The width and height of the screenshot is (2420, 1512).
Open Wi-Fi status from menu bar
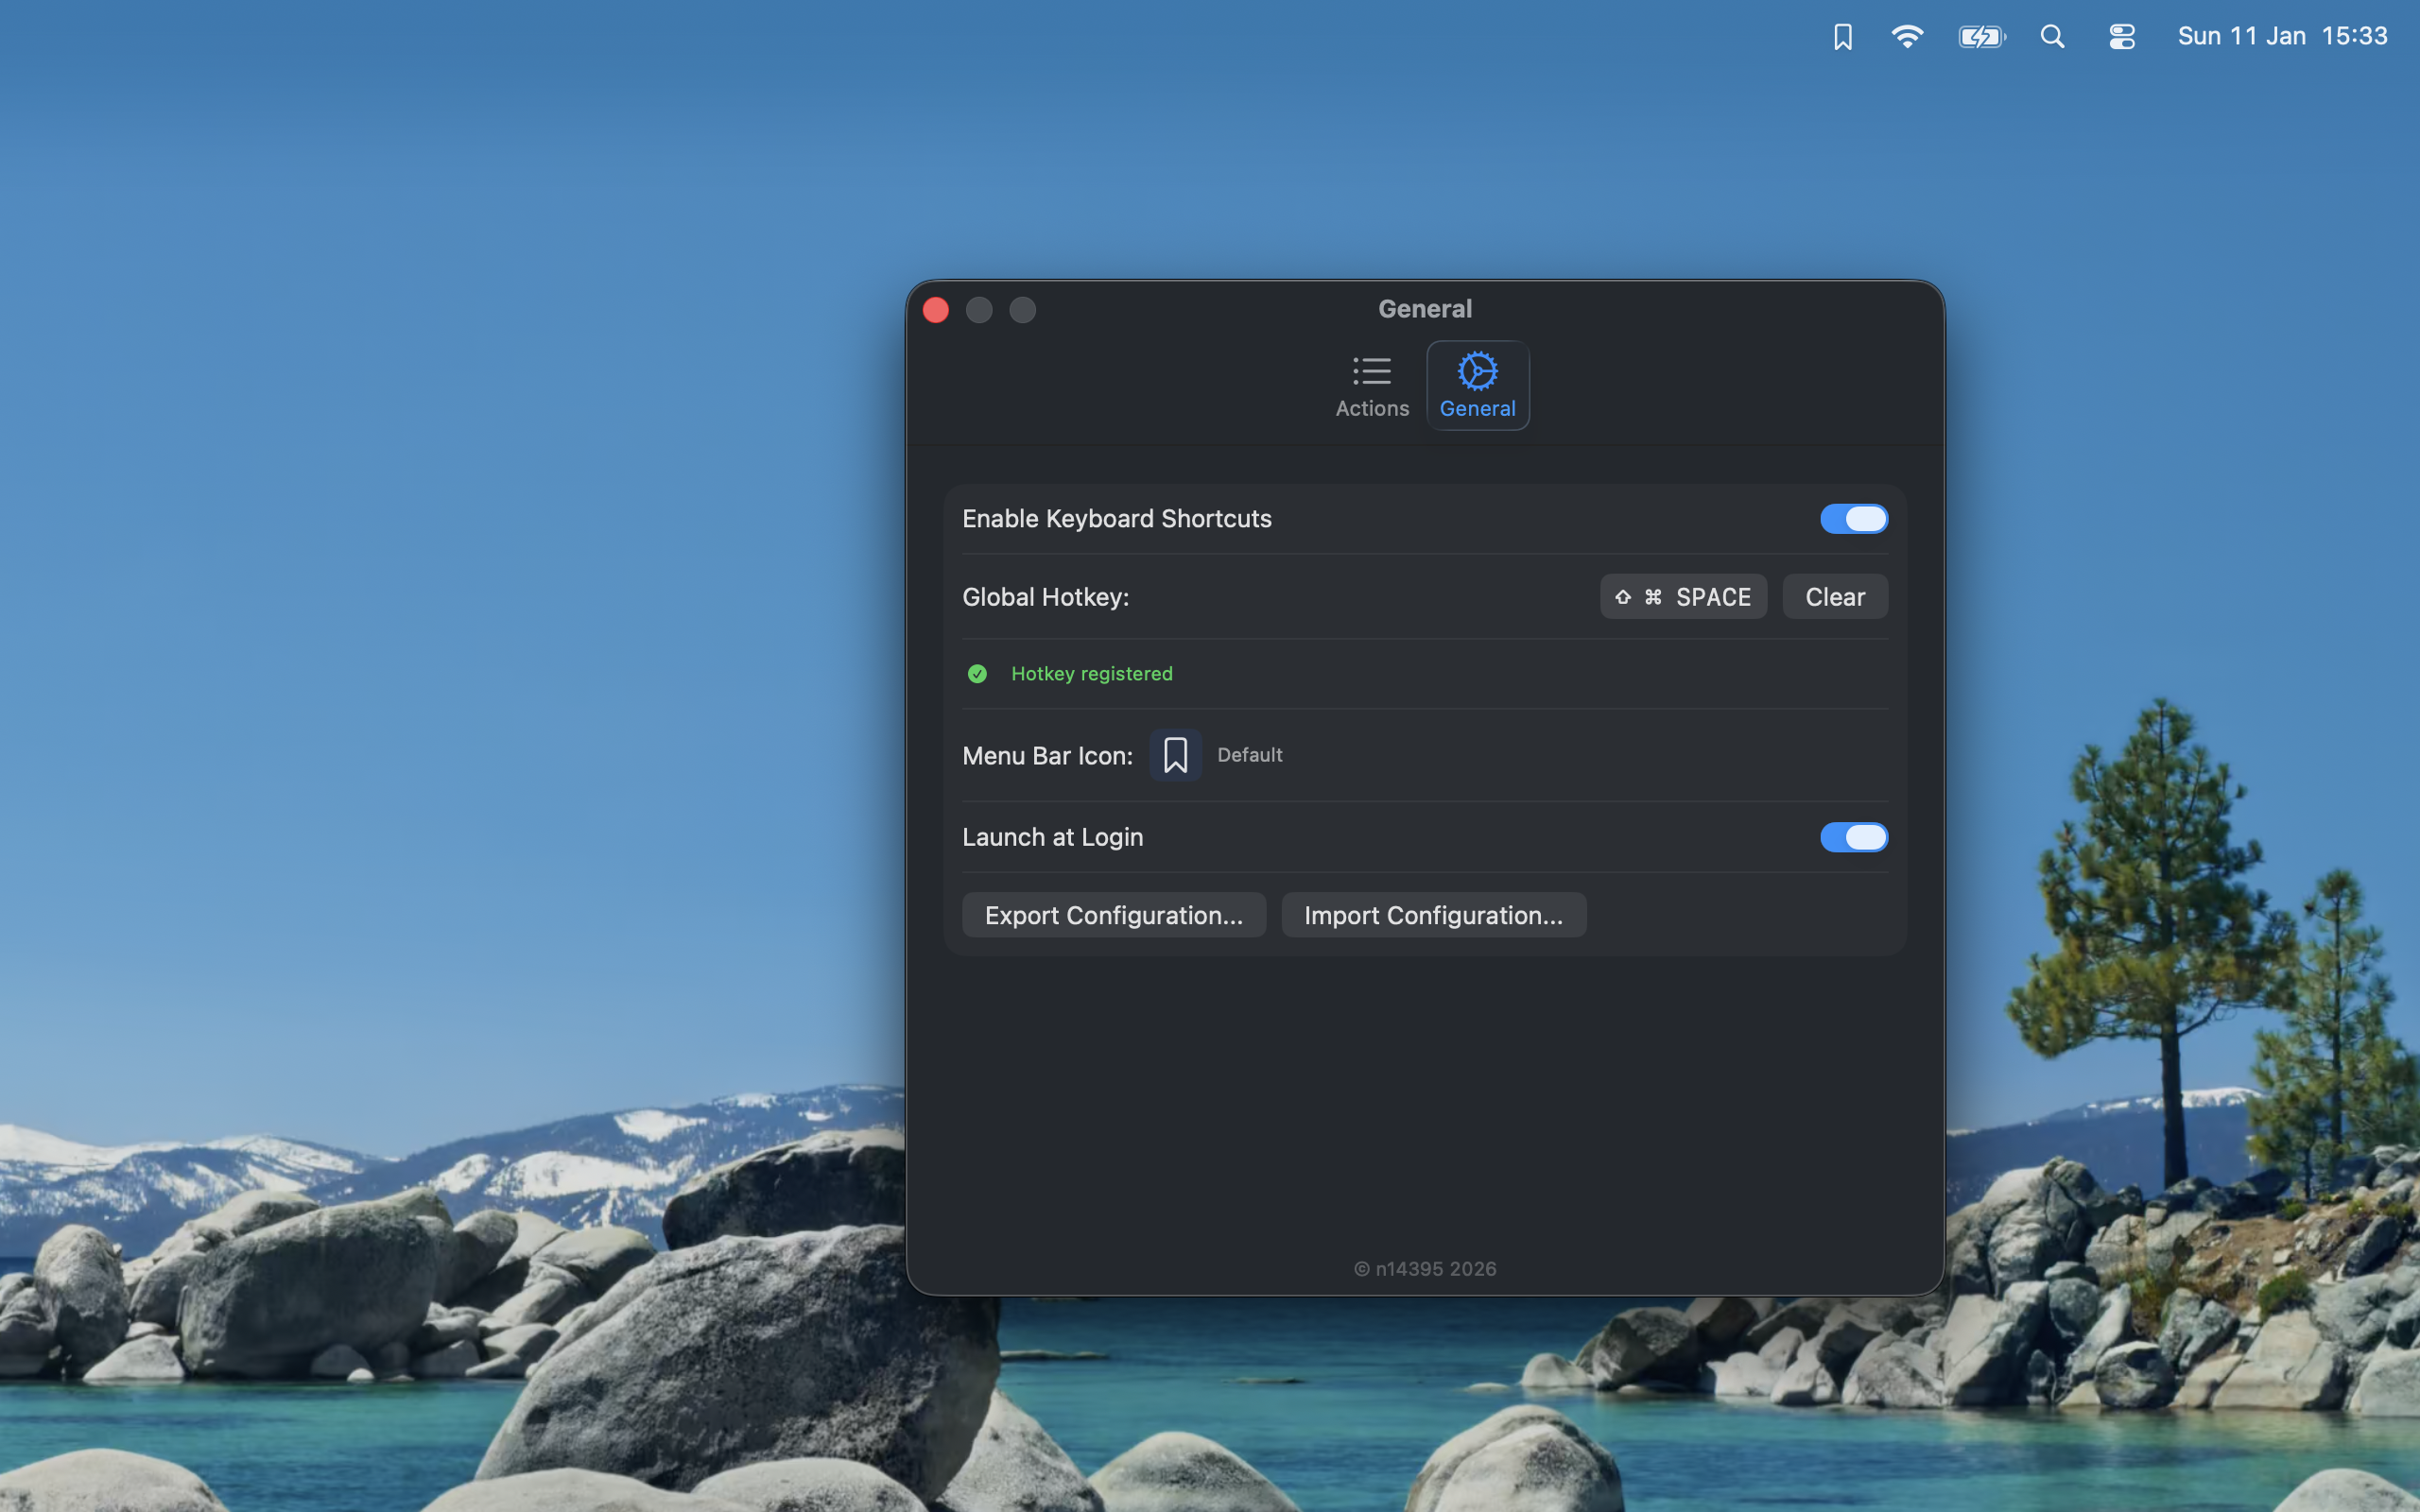pyautogui.click(x=1908, y=36)
